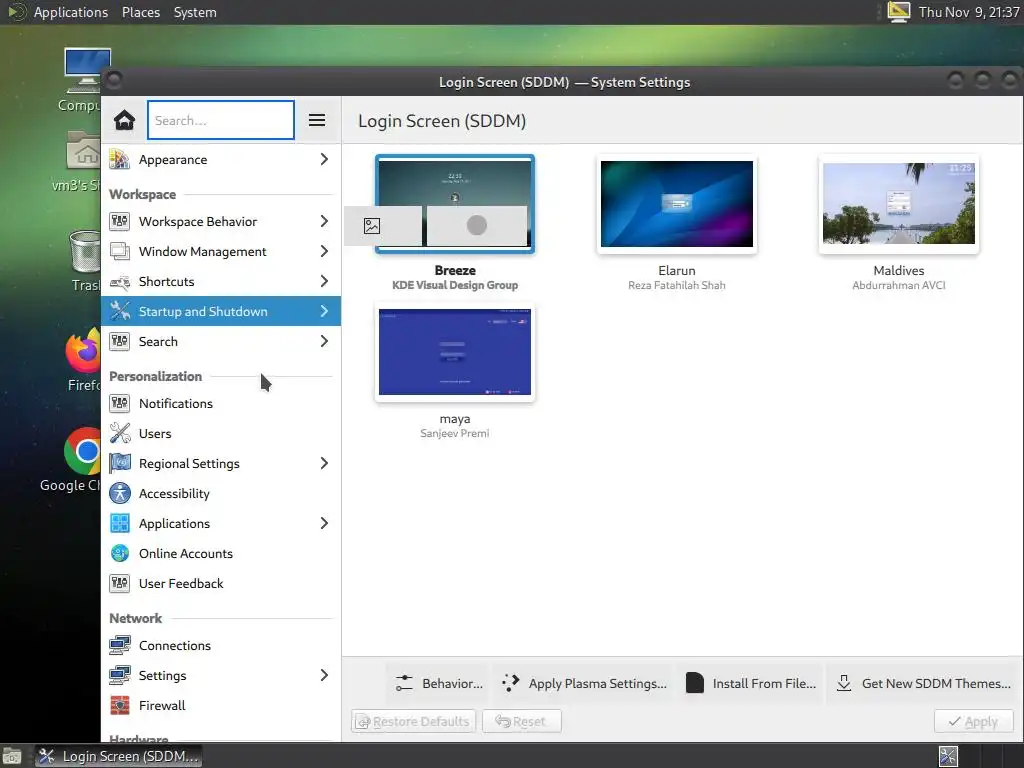Click the Users wrench icon
The width and height of the screenshot is (1024, 768).
[x=120, y=434]
